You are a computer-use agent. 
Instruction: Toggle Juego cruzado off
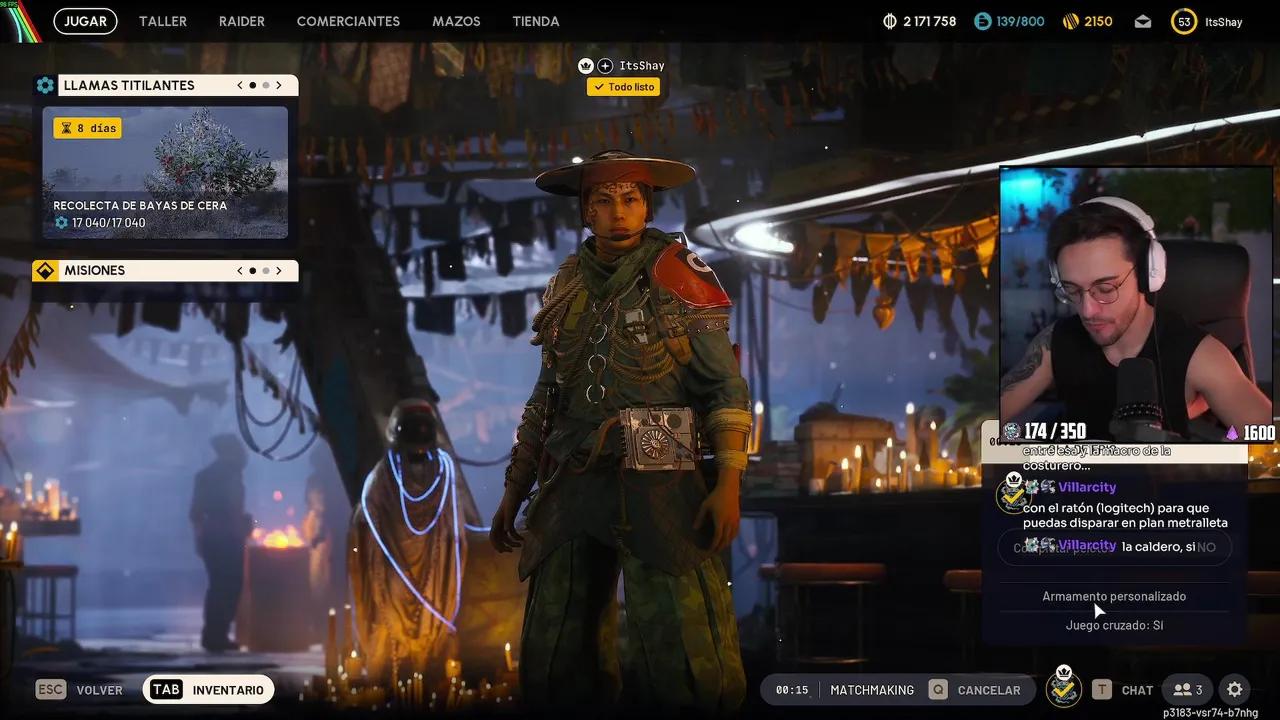(x=1116, y=624)
